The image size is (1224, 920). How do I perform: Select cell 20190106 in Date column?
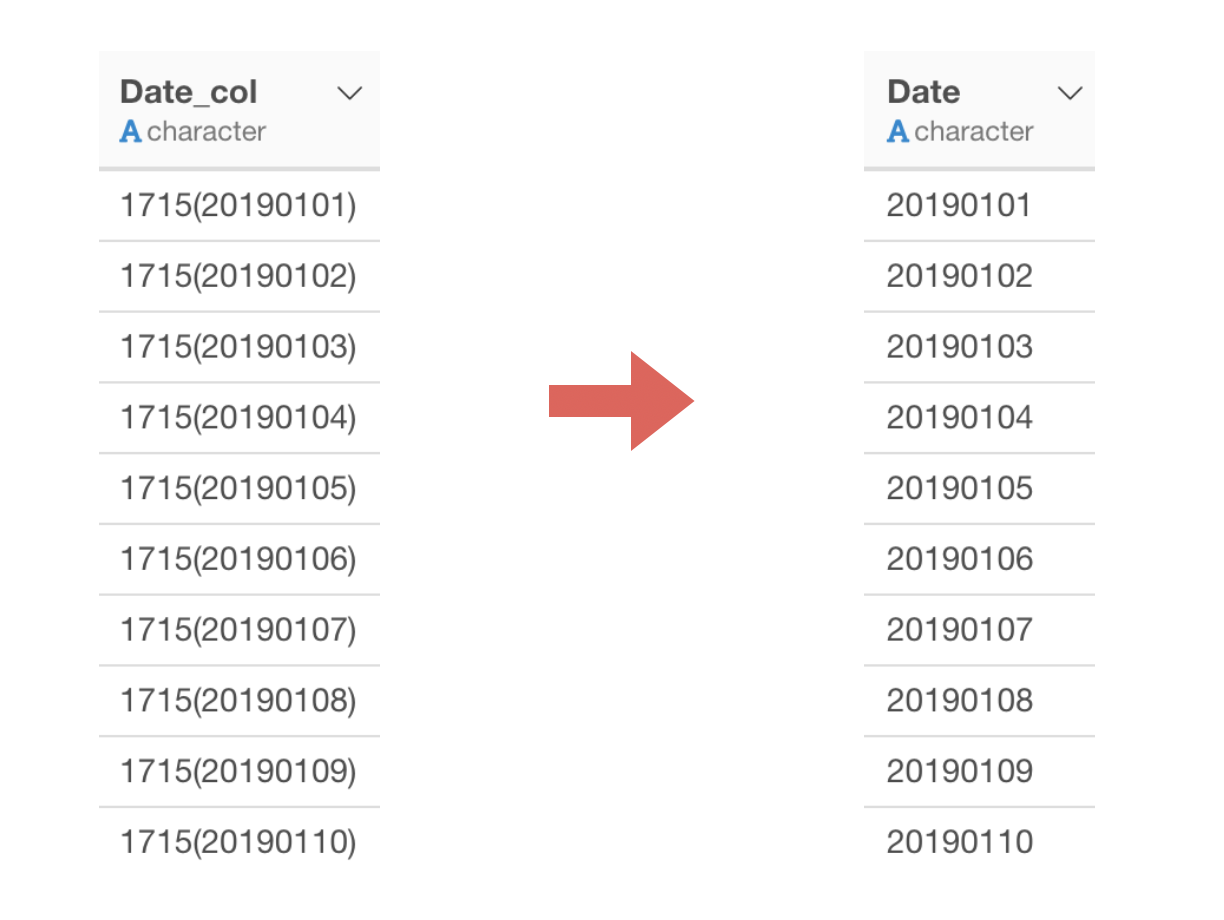pos(979,560)
